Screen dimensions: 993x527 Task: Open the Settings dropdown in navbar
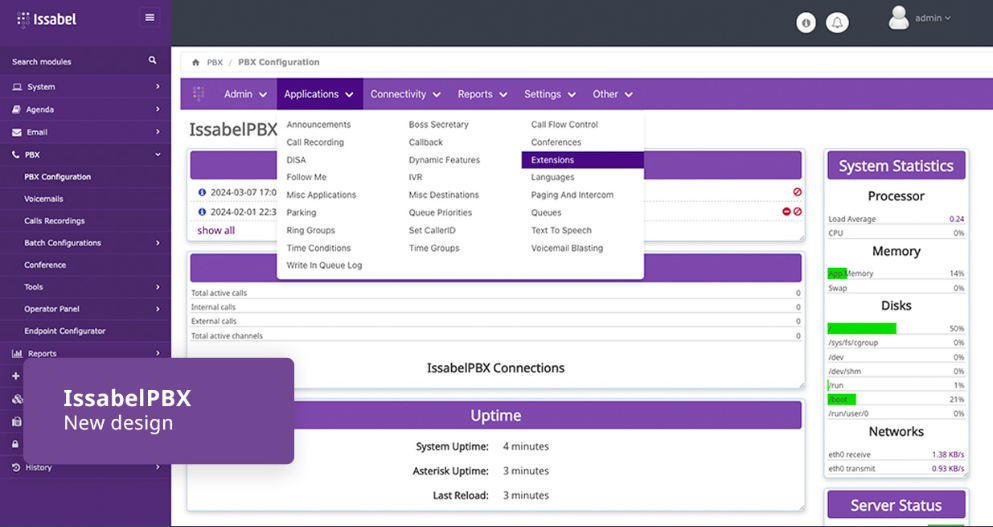point(549,94)
